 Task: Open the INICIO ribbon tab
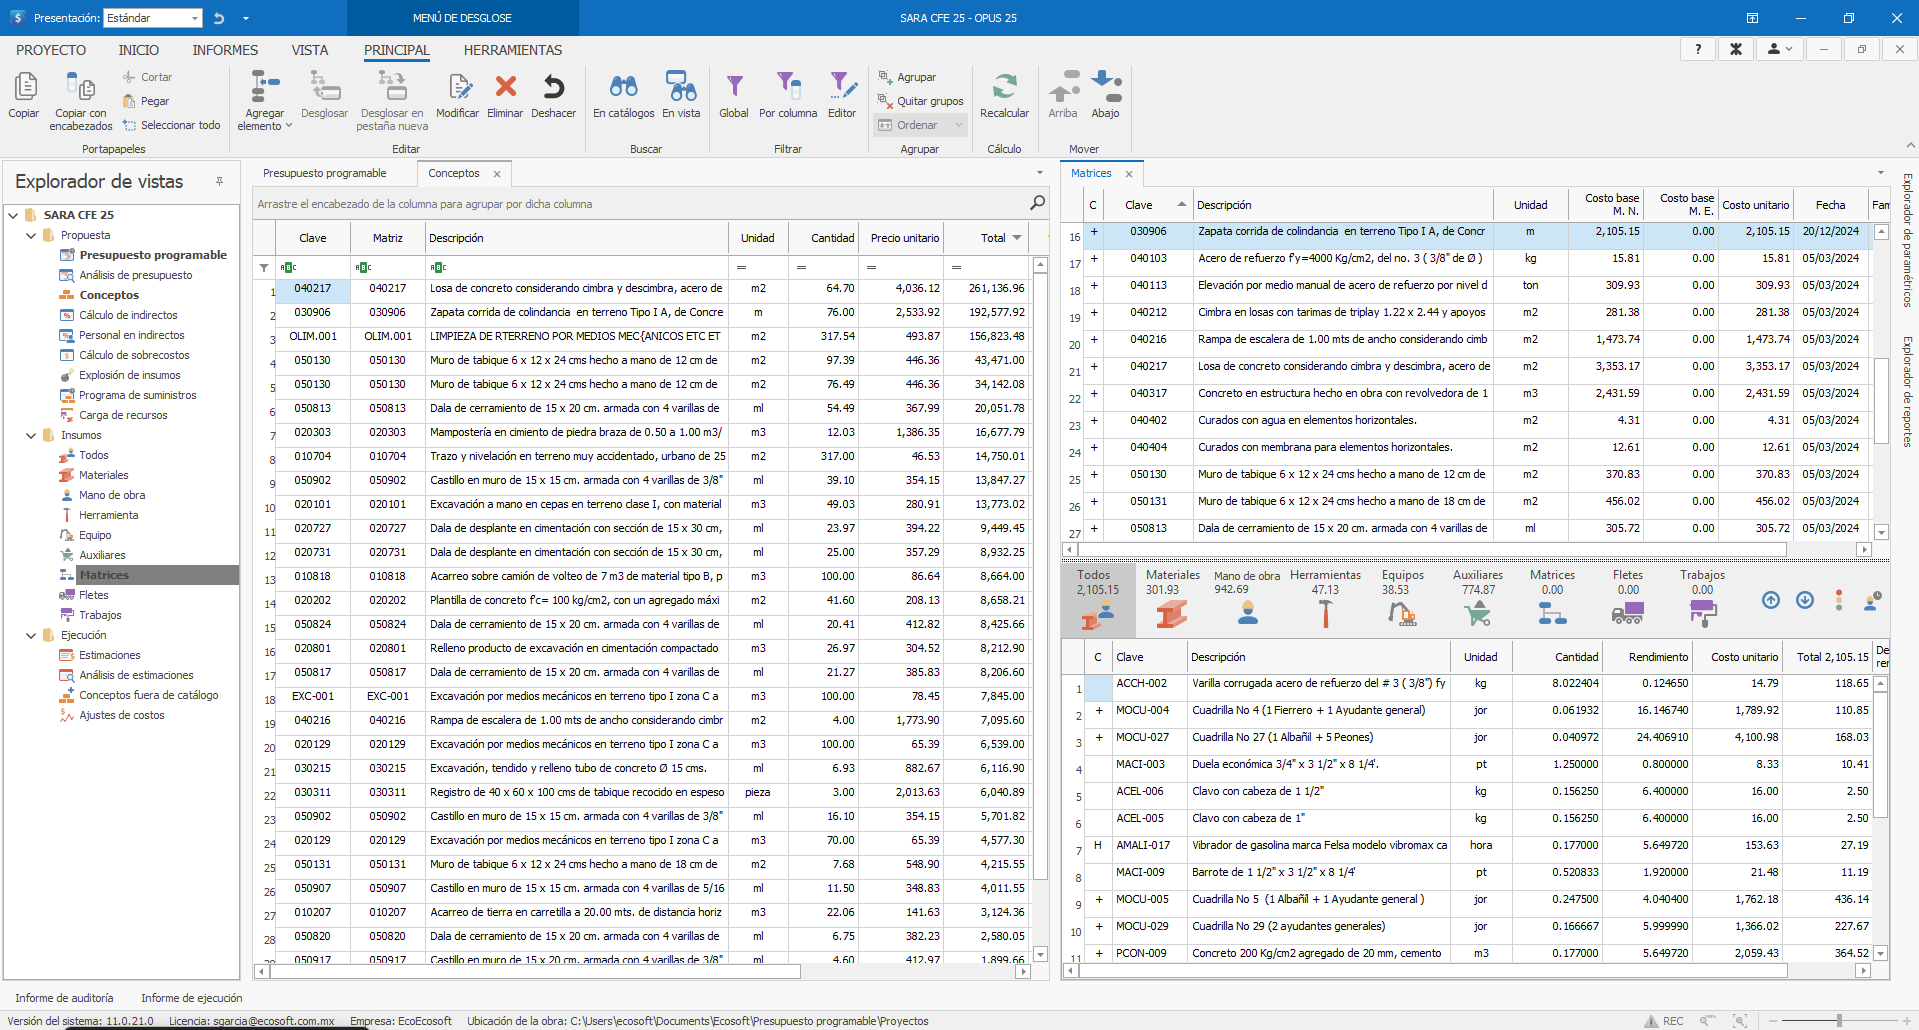(x=139, y=50)
